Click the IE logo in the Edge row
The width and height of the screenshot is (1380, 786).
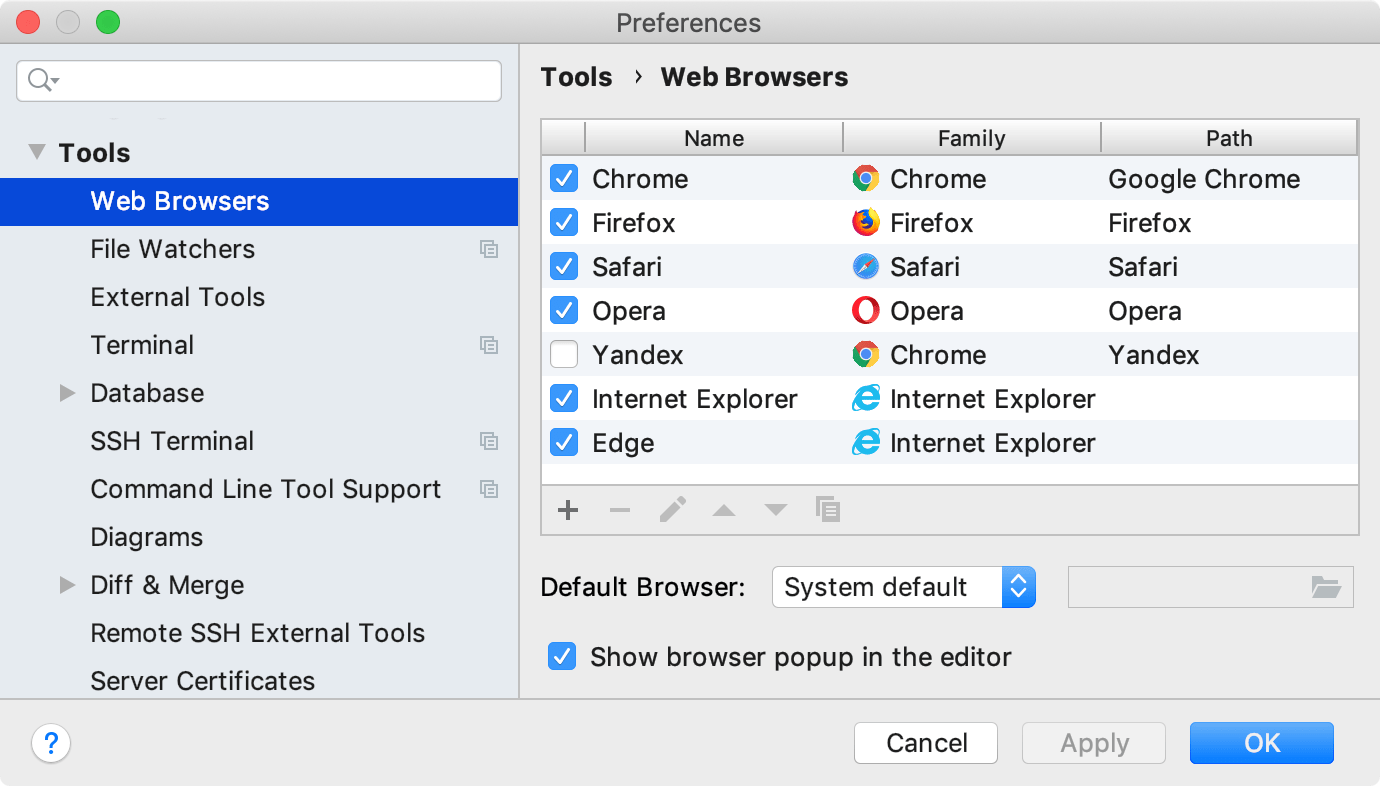865,443
